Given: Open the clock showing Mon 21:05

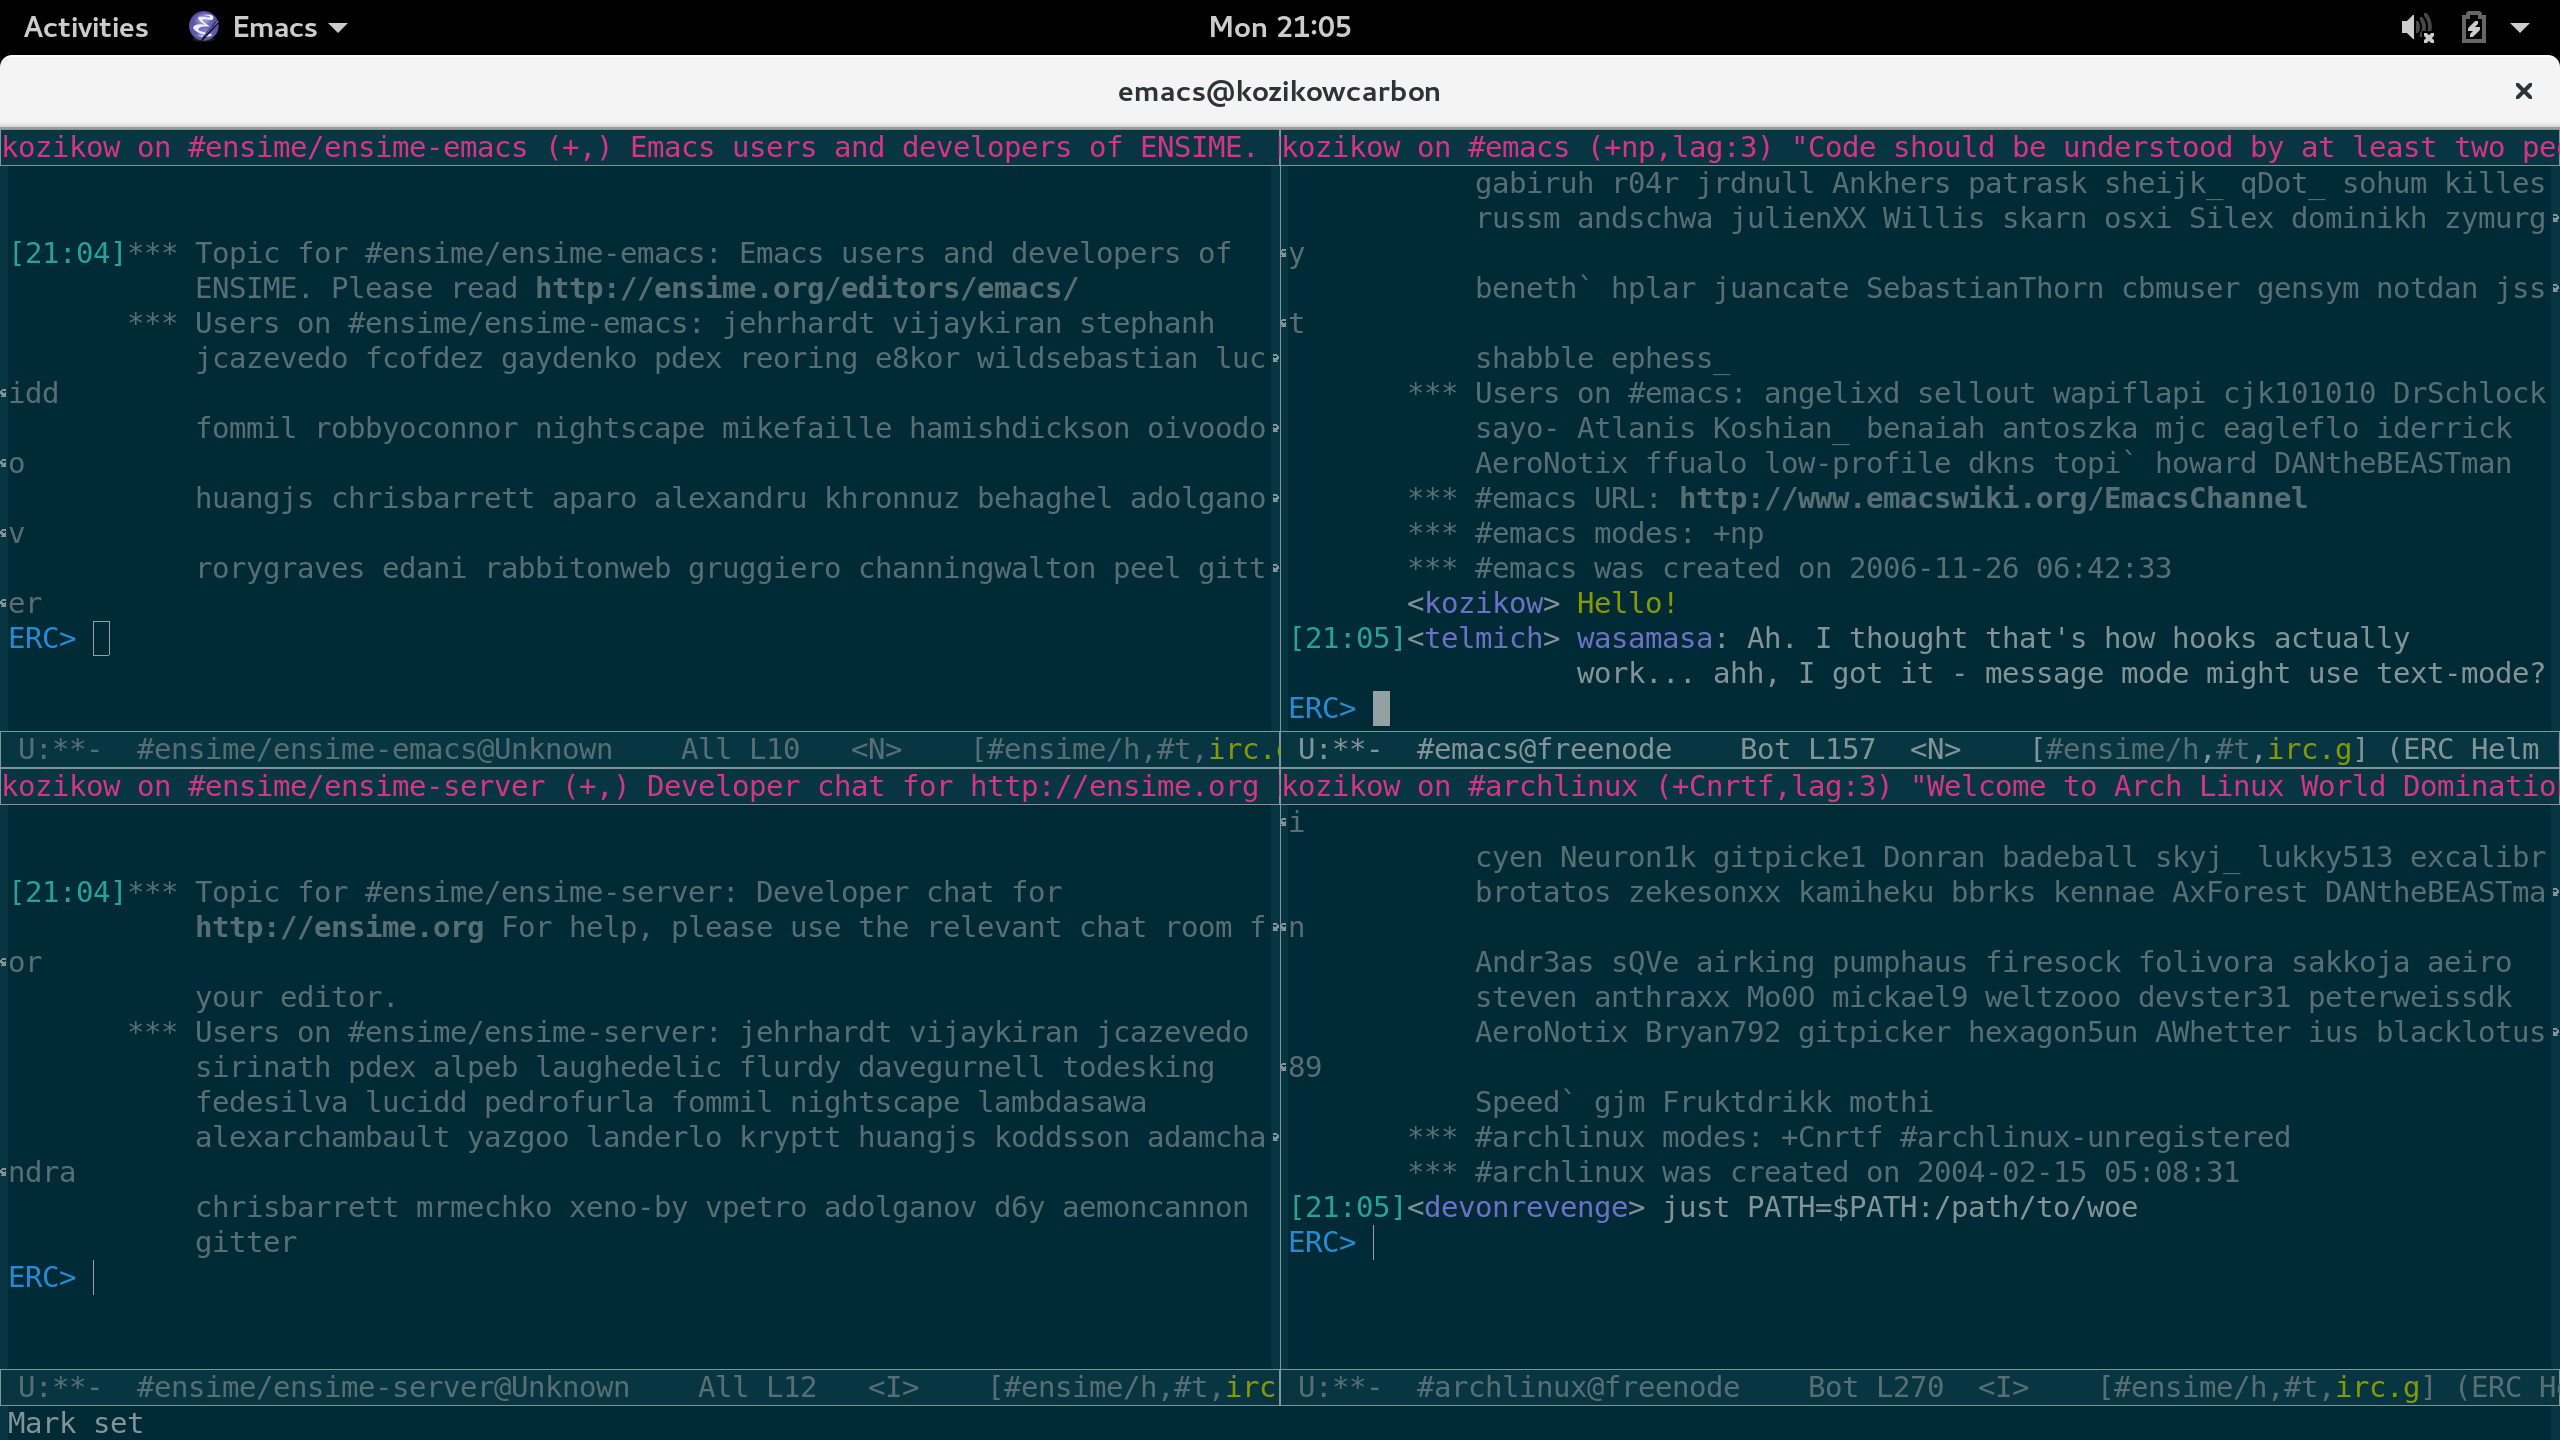Looking at the screenshot, I should pos(1279,27).
